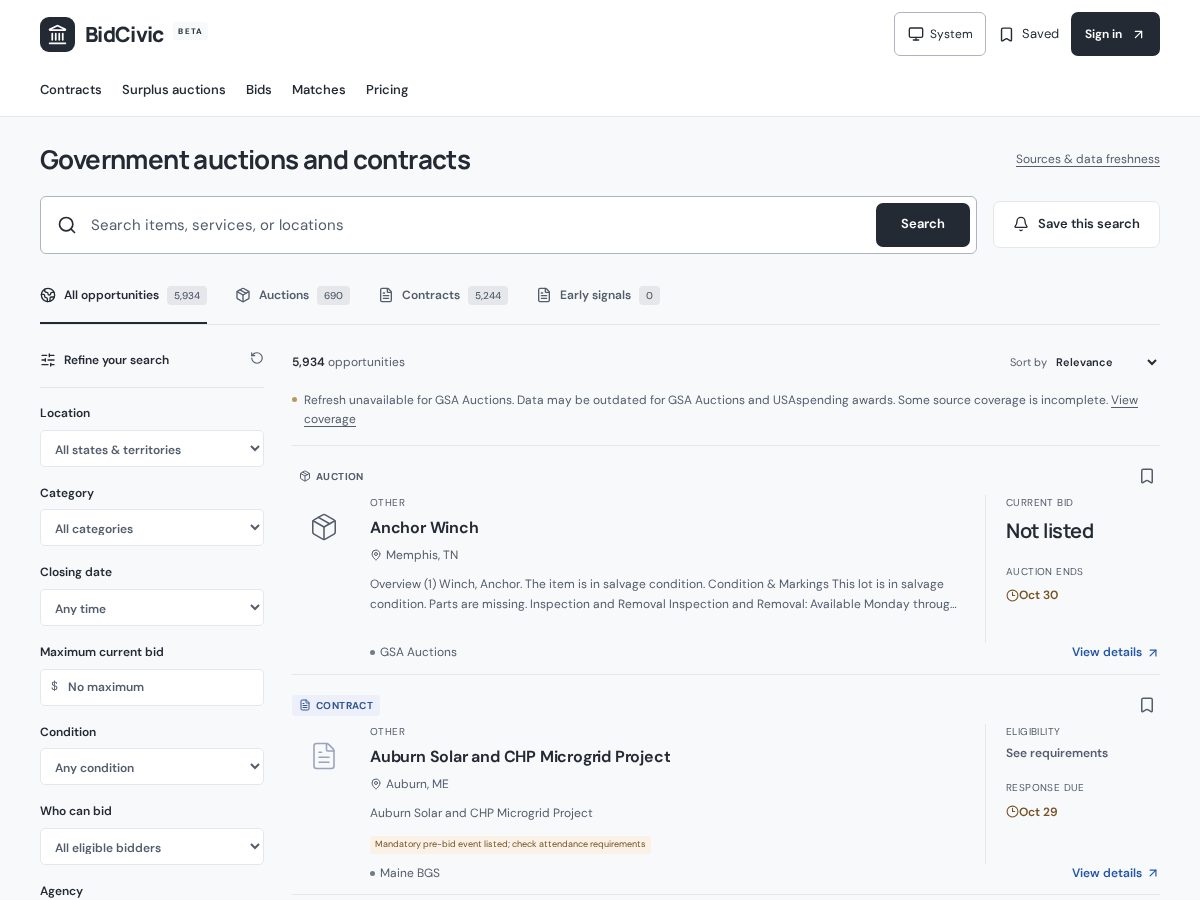Click the document icon beside Auburn Solar project
Image resolution: width=1200 pixels, height=900 pixels.
324,756
